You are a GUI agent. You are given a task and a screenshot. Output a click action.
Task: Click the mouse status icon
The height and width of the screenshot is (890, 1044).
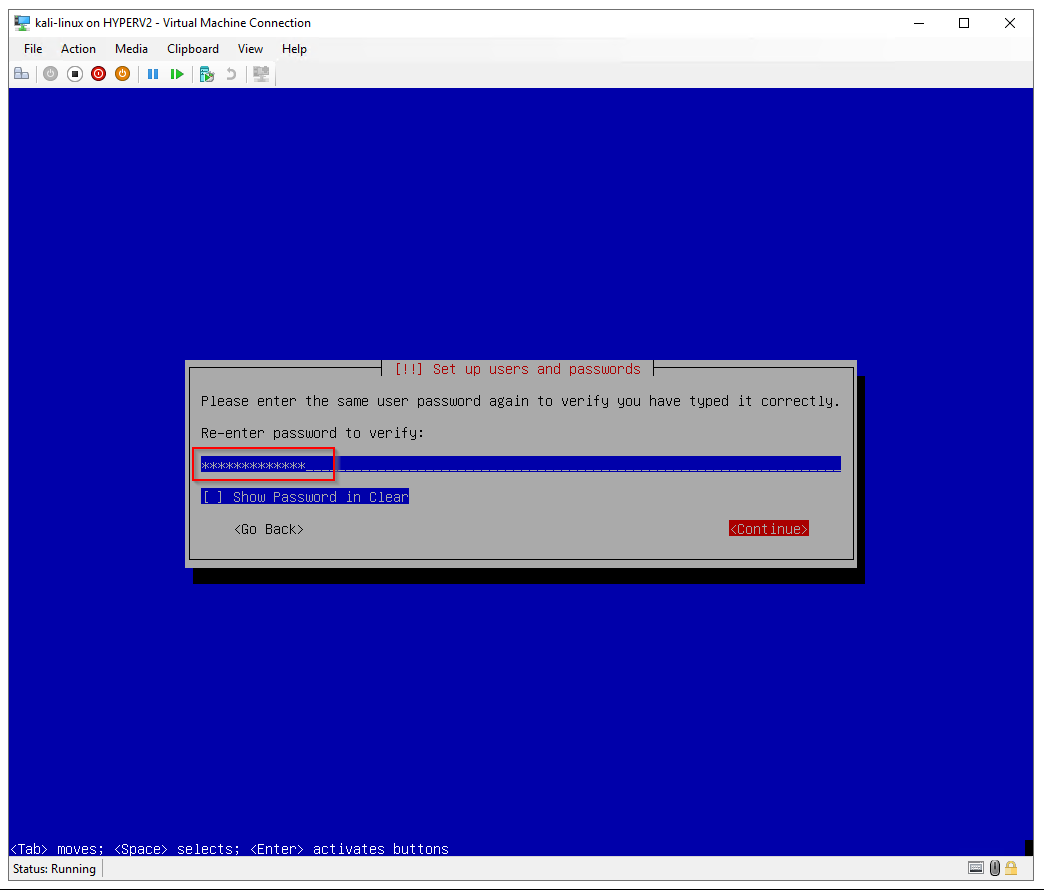pyautogui.click(x=994, y=868)
